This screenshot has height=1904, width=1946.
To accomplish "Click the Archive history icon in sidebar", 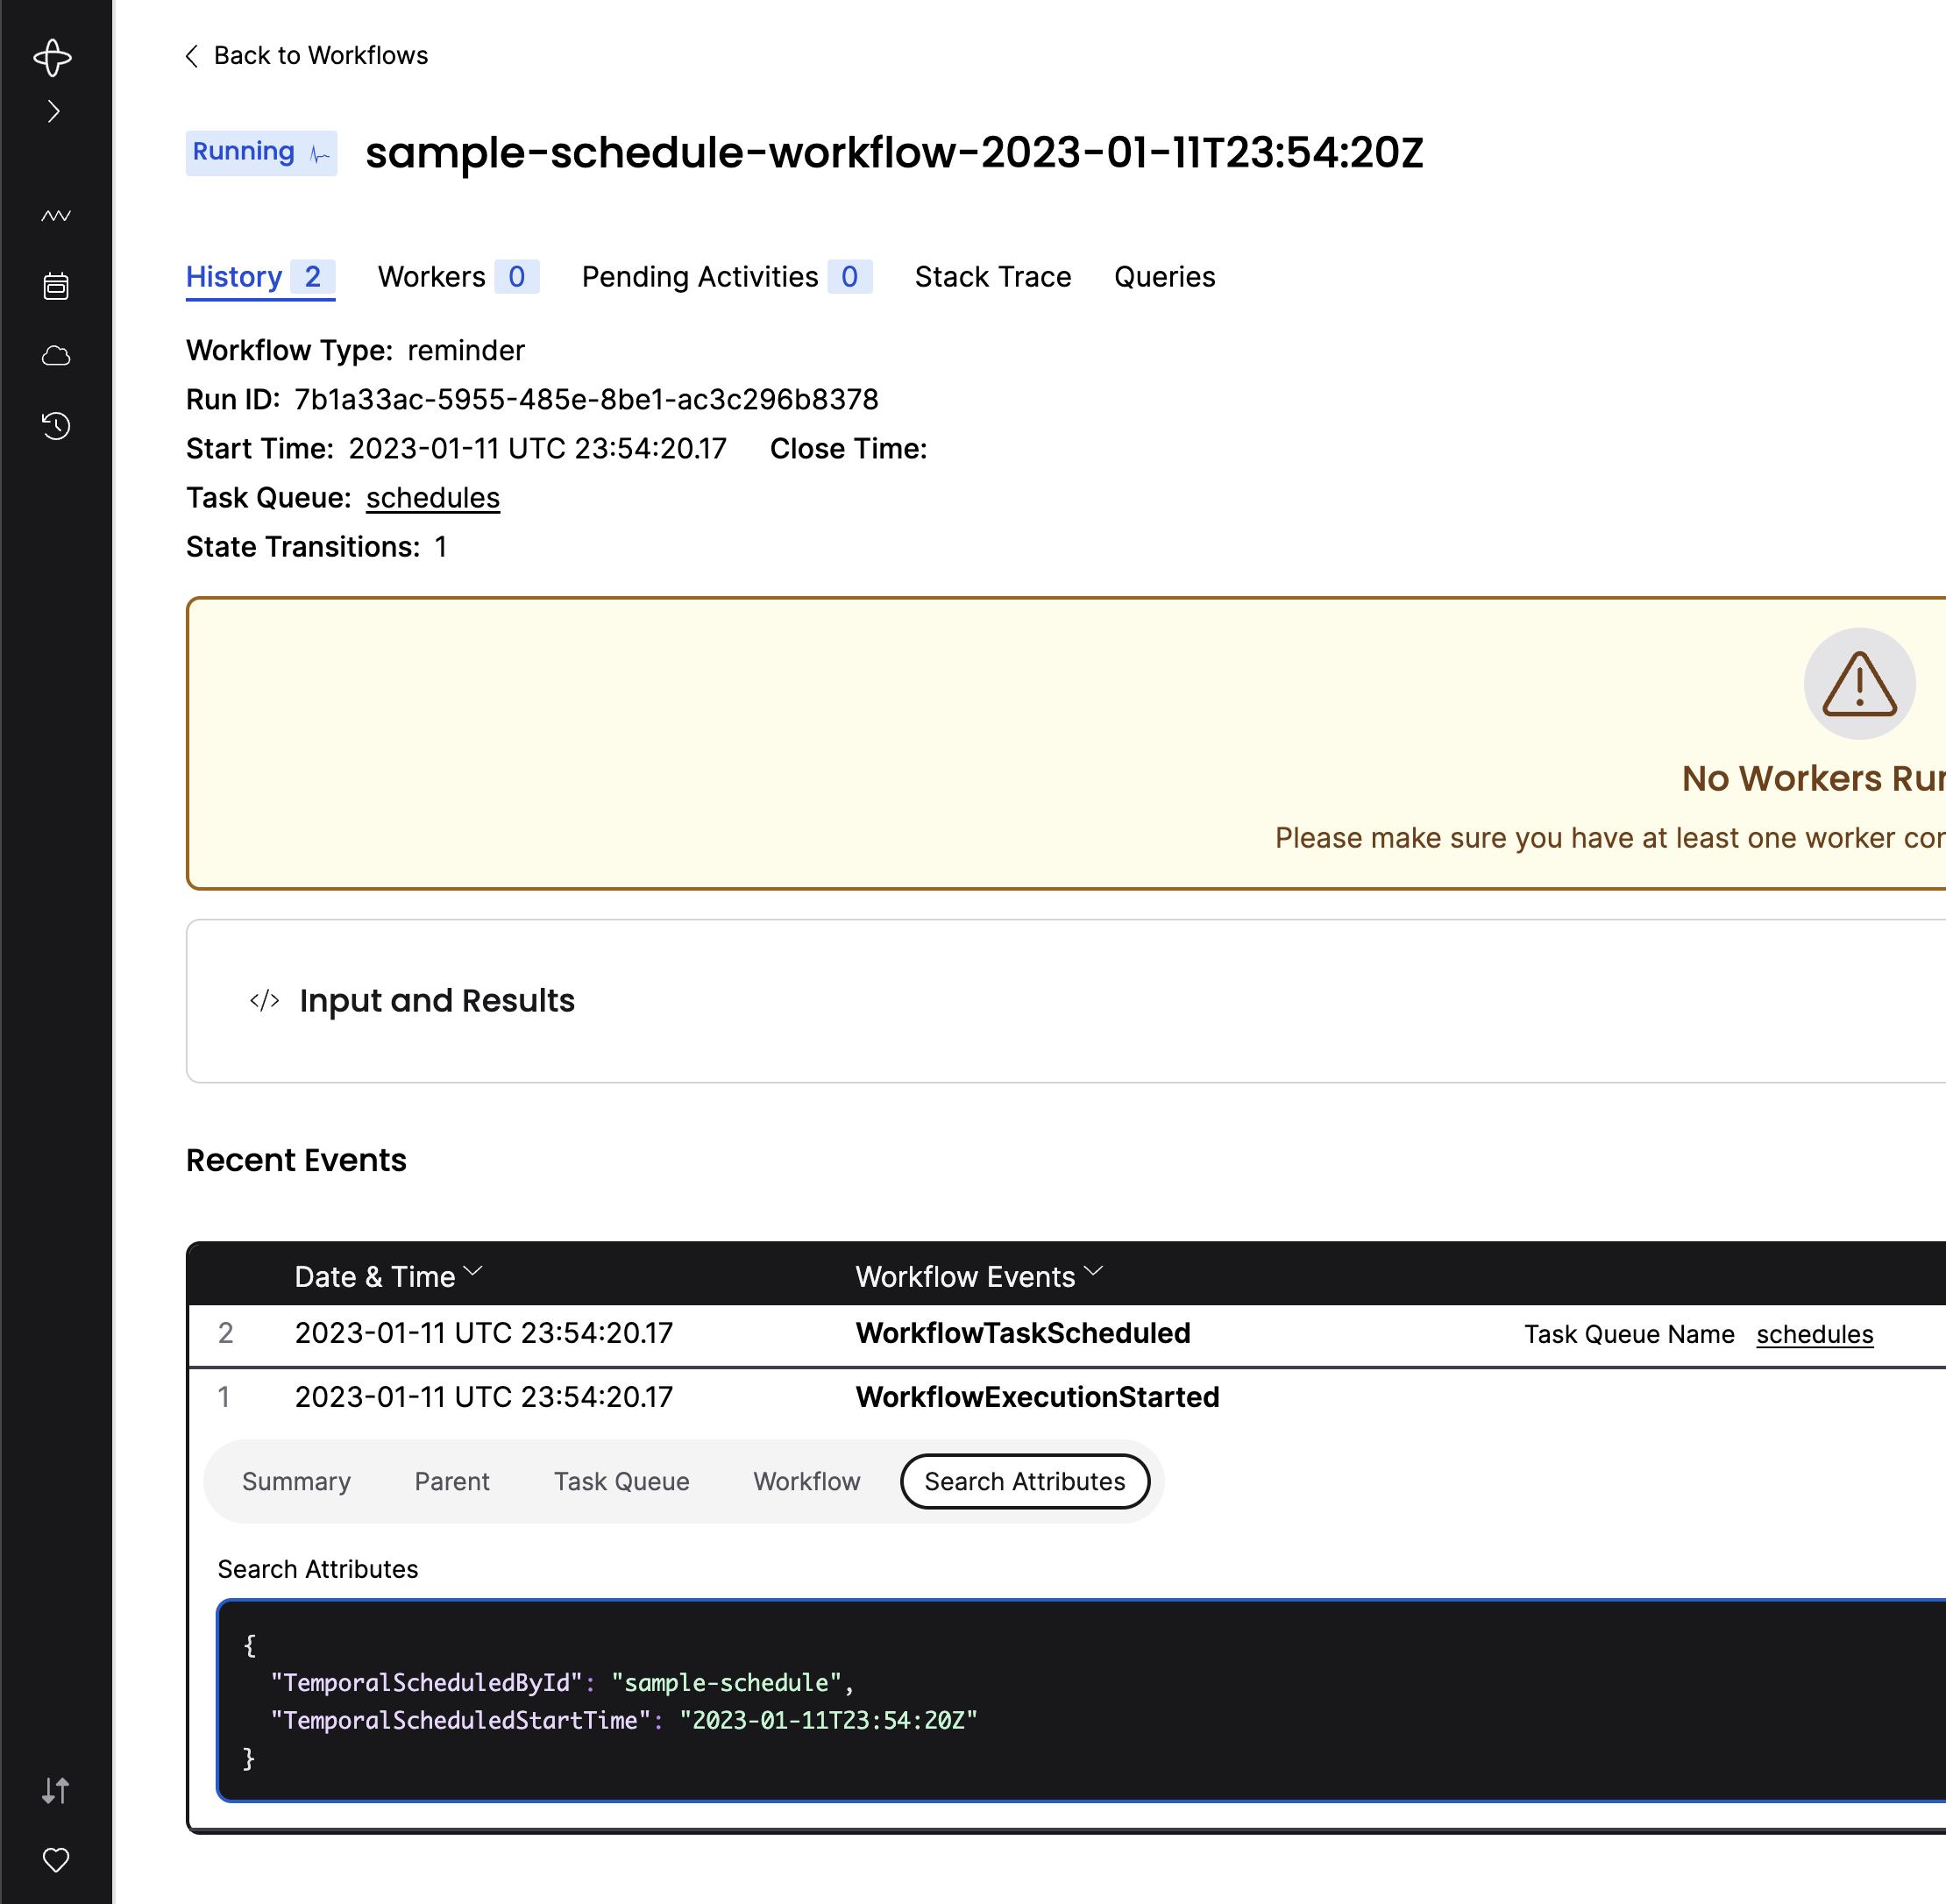I will tap(57, 425).
